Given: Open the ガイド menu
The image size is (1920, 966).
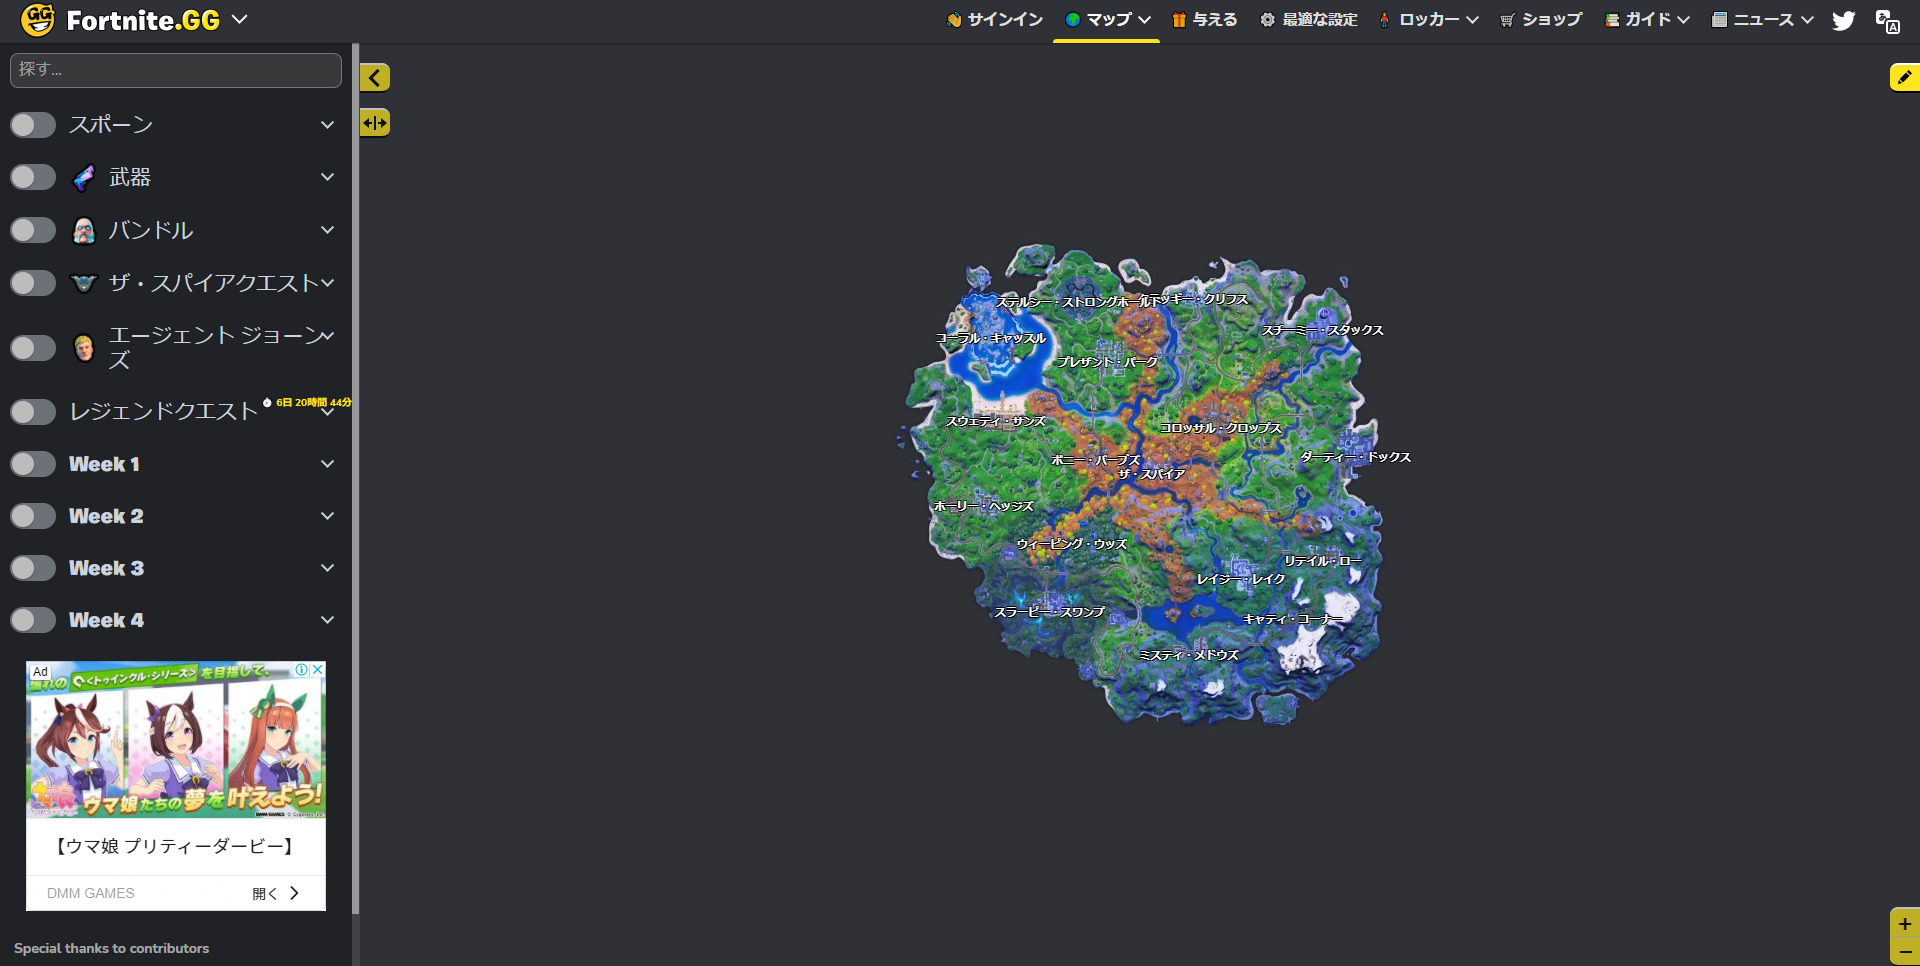Looking at the screenshot, I should [x=1647, y=20].
